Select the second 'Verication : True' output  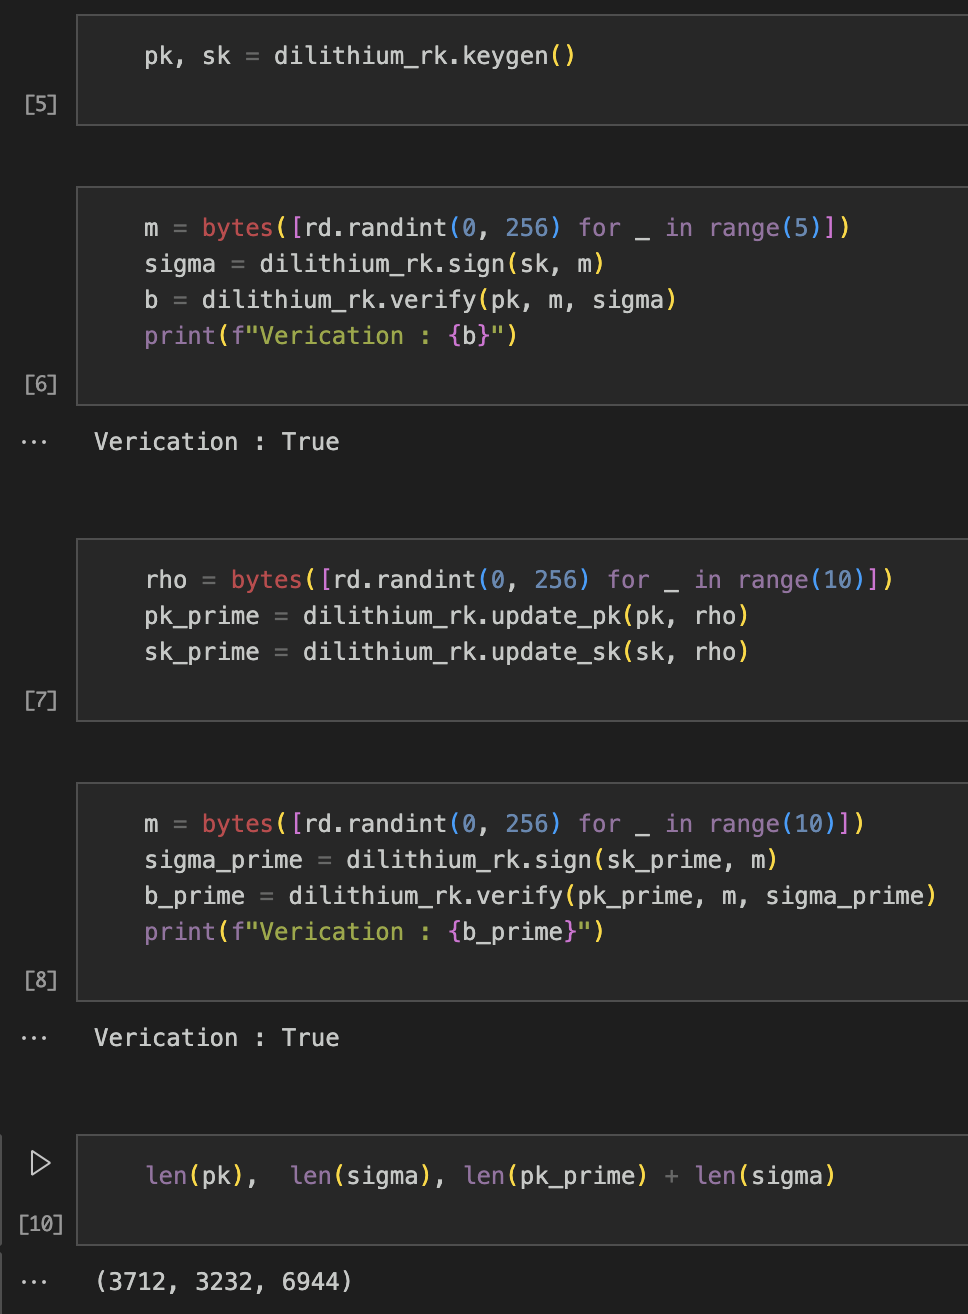[x=216, y=1038]
